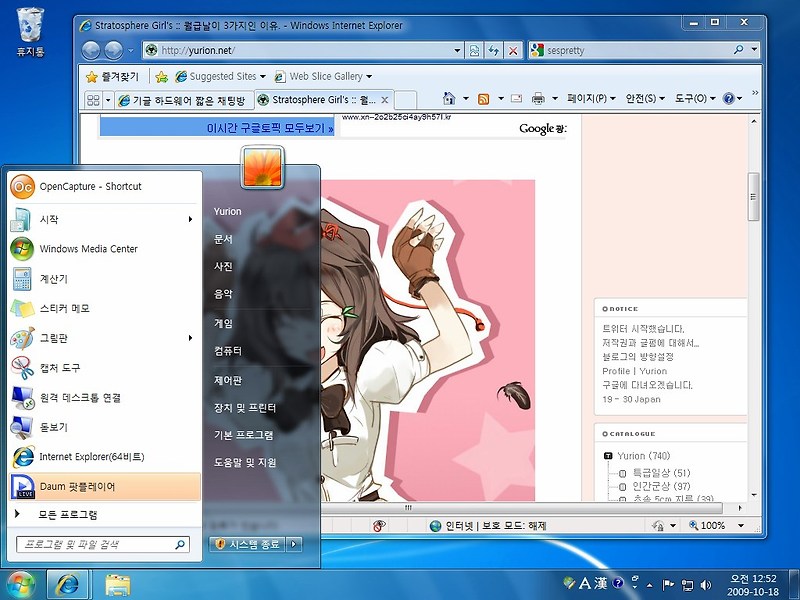Open shutdown options arrow
This screenshot has height=600, width=800.
pos(294,544)
